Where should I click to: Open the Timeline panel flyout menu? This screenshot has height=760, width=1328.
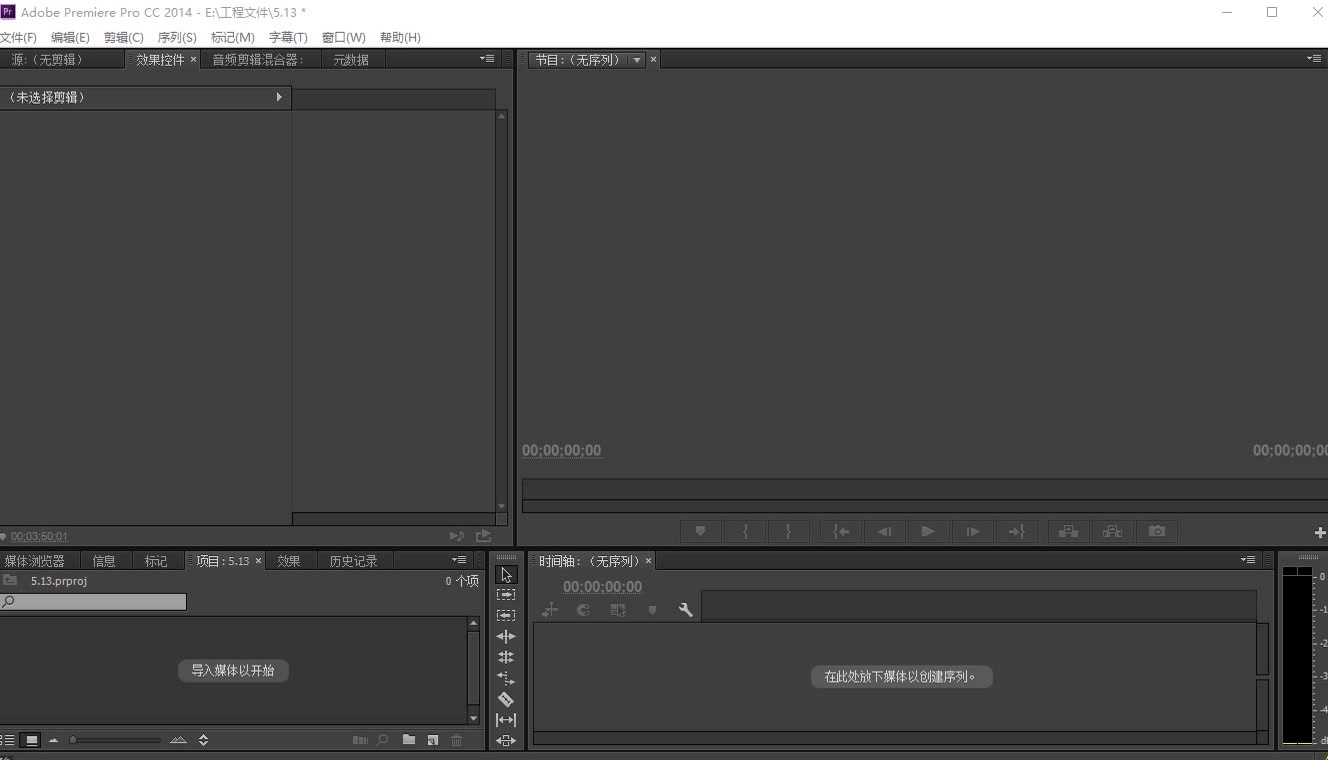pos(1248,560)
